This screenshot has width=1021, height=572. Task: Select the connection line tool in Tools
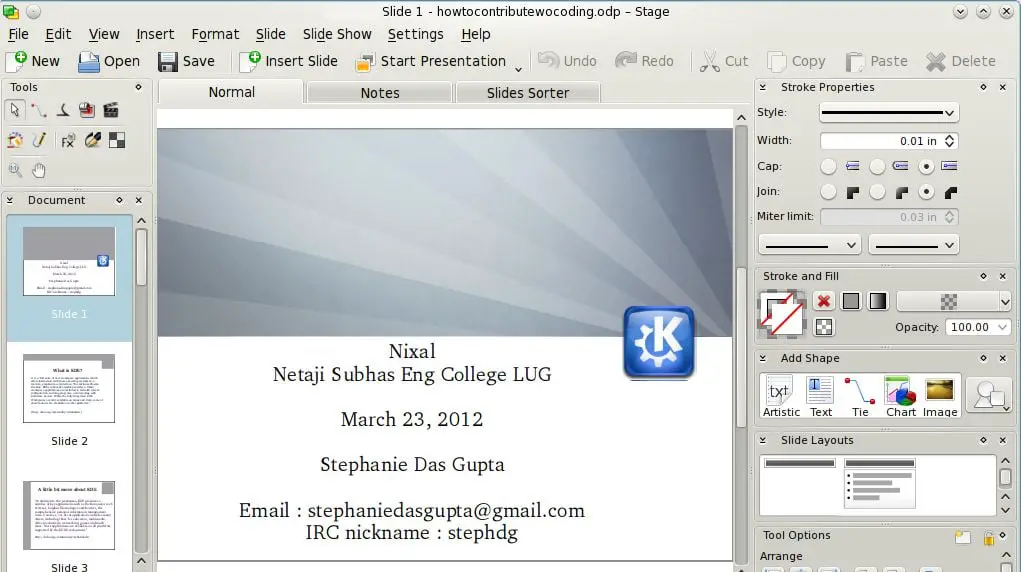(39, 110)
